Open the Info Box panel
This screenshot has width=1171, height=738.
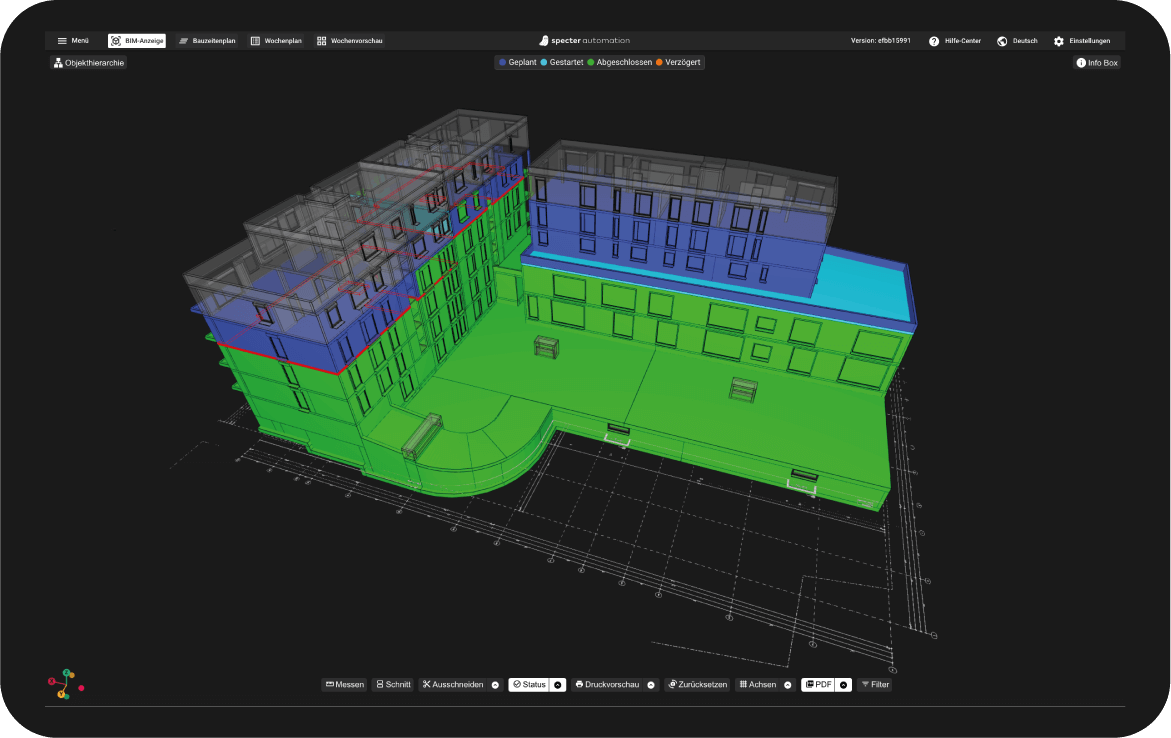[x=1096, y=62]
